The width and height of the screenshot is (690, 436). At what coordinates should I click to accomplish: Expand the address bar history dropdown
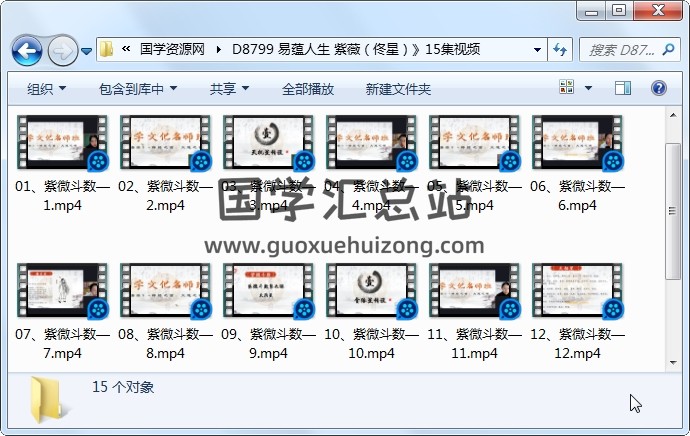click(537, 49)
